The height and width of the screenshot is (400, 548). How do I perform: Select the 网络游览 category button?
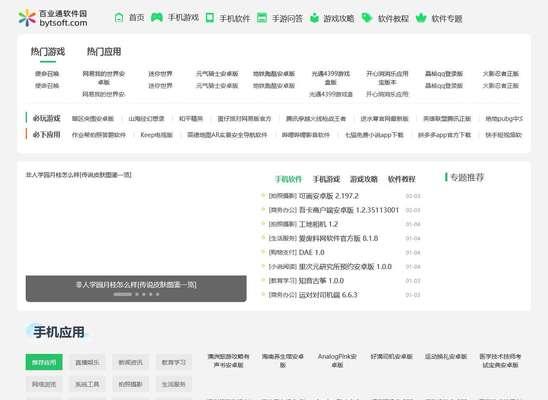tap(44, 384)
